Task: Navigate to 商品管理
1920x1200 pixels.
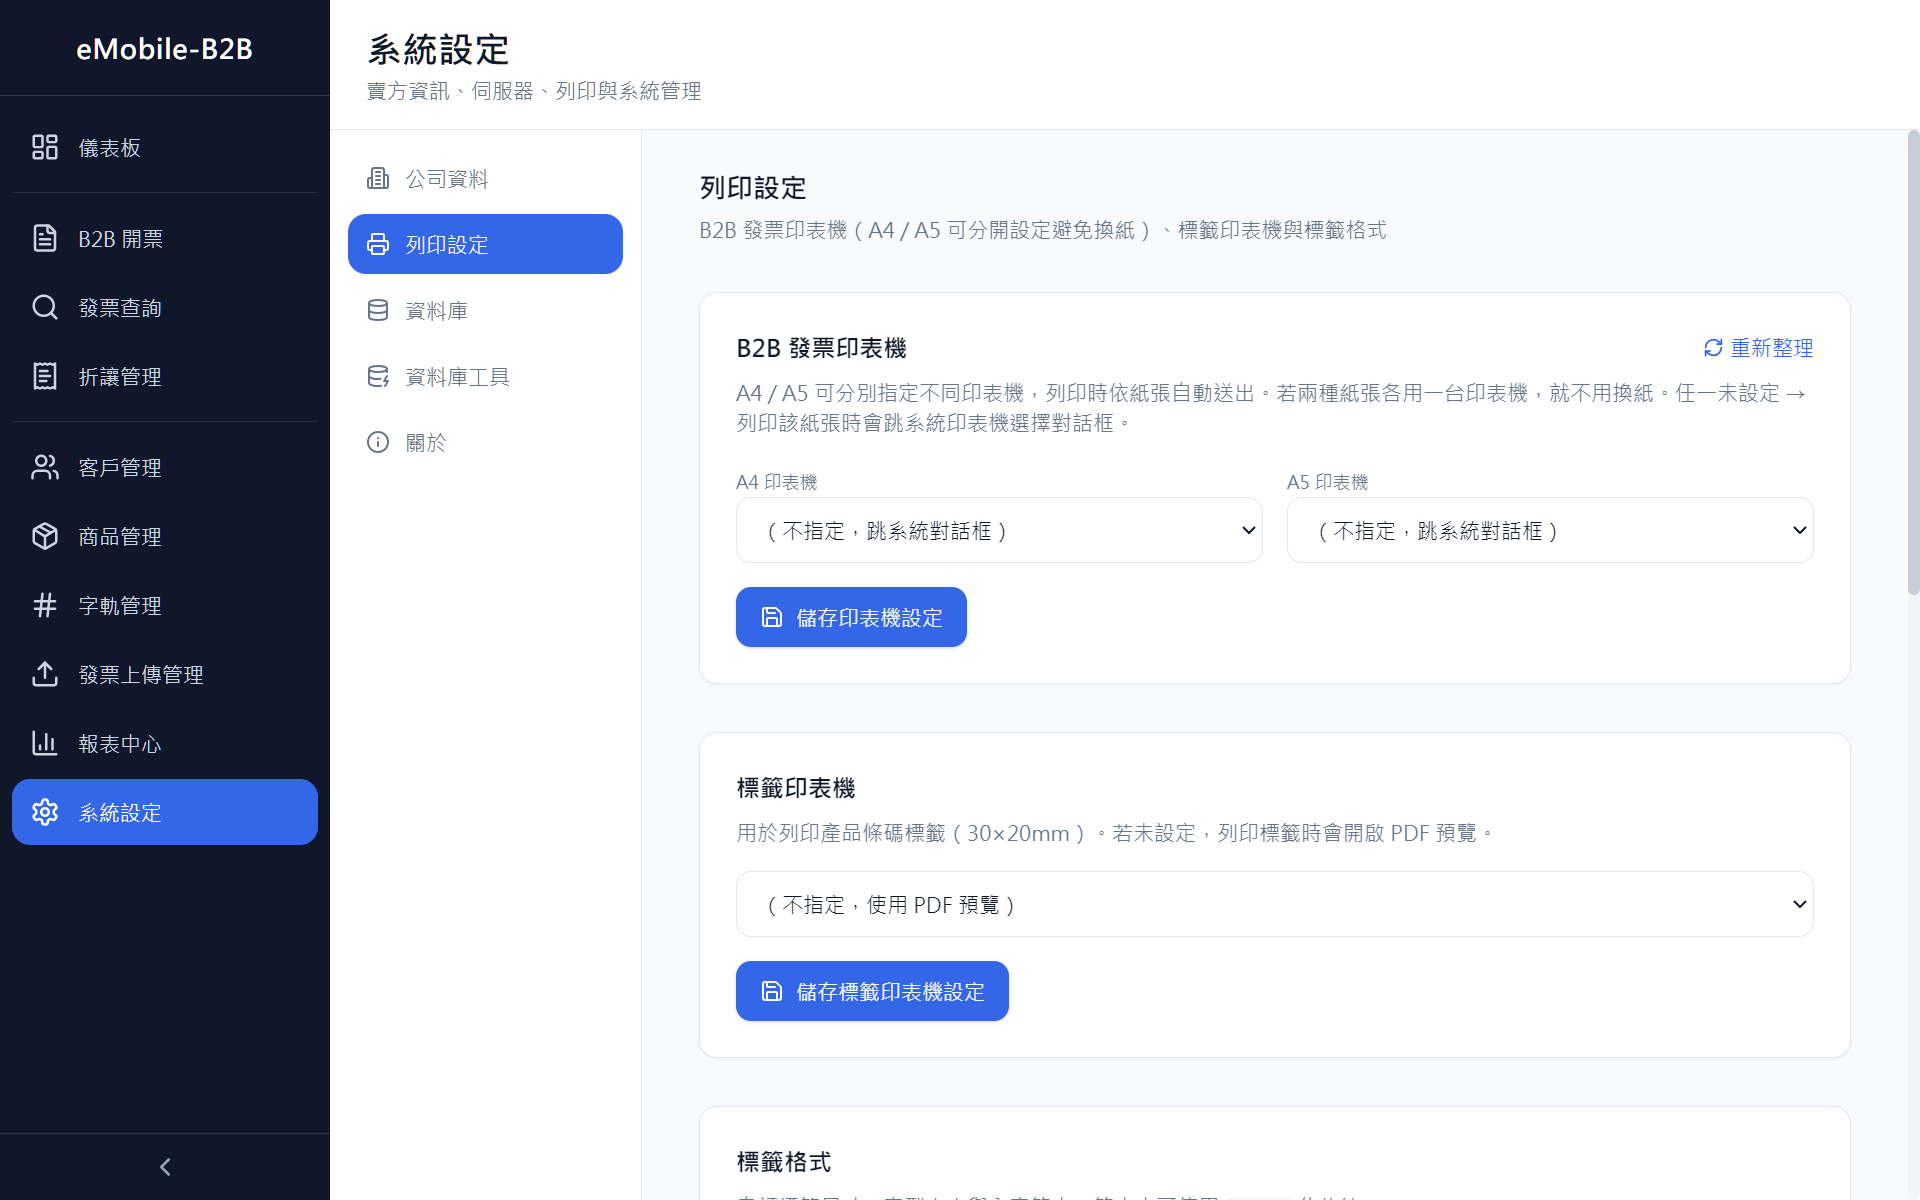Action: [165, 536]
